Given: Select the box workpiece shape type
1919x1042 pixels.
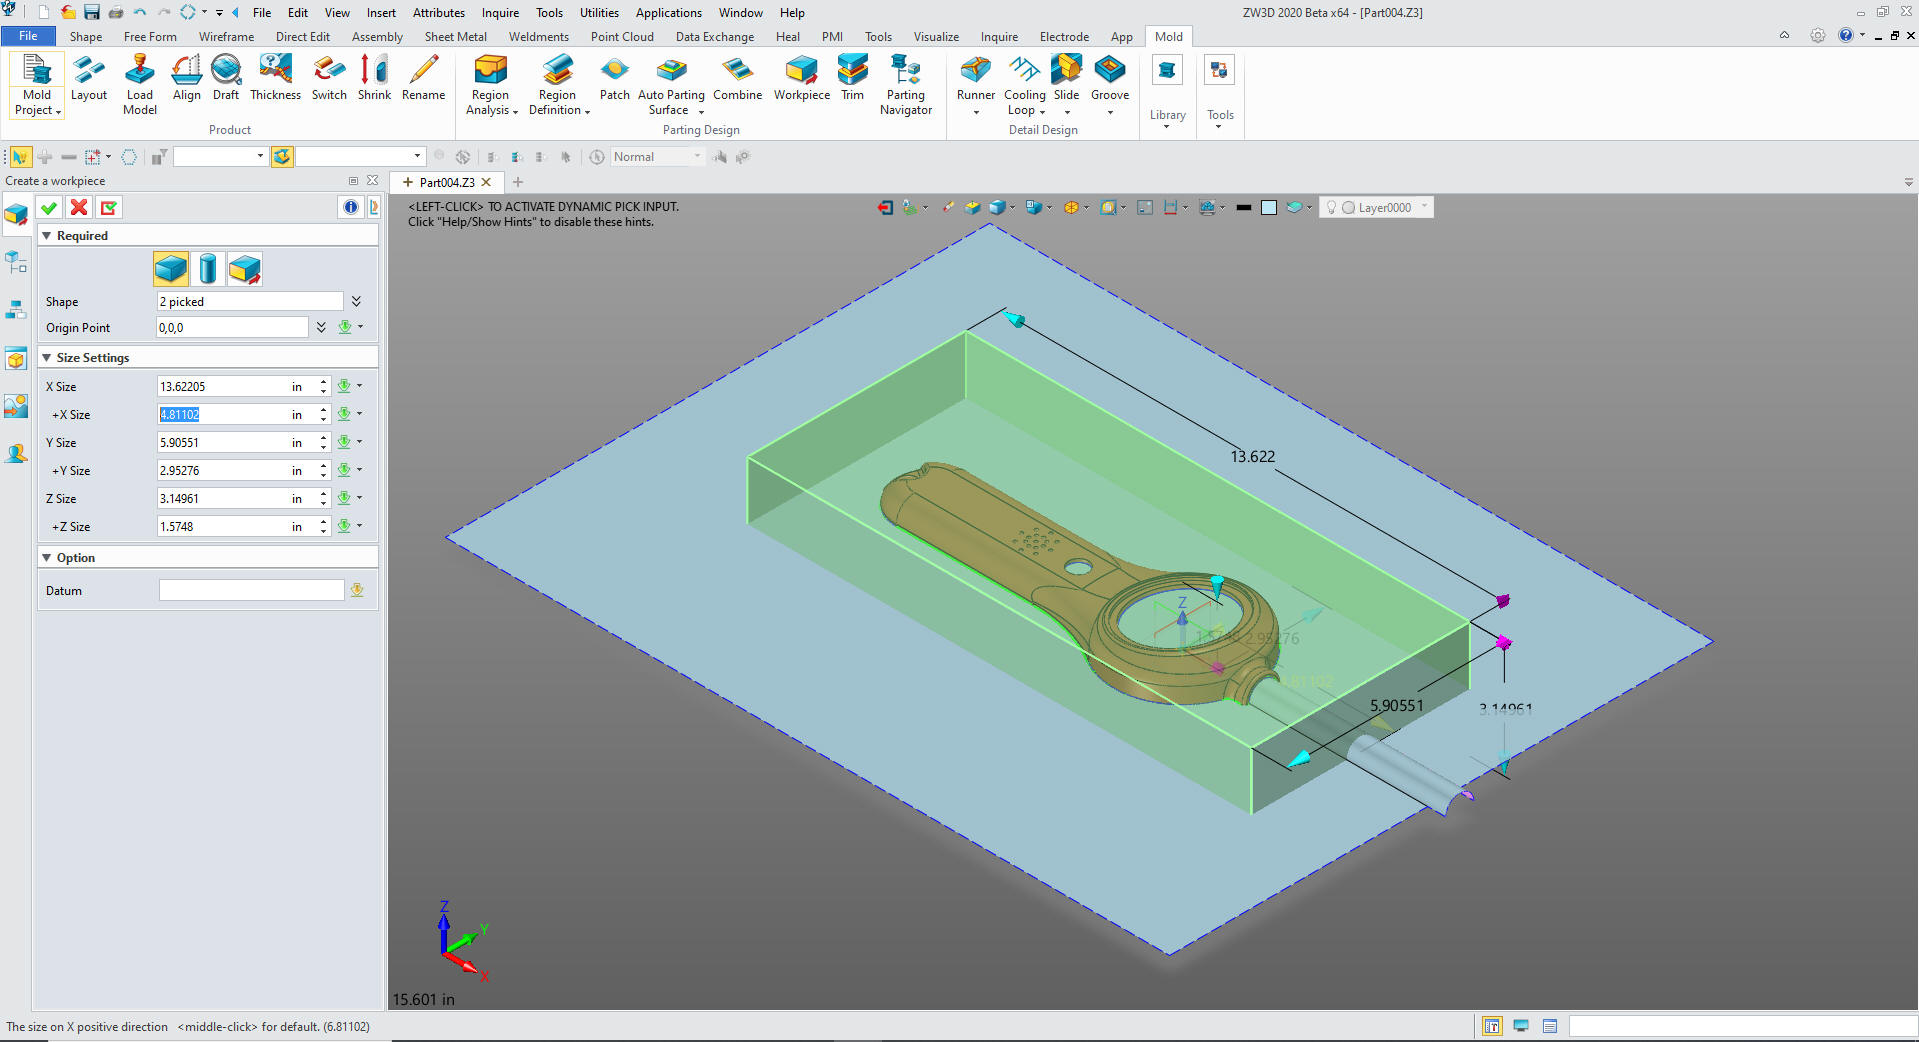Looking at the screenshot, I should tap(171, 269).
